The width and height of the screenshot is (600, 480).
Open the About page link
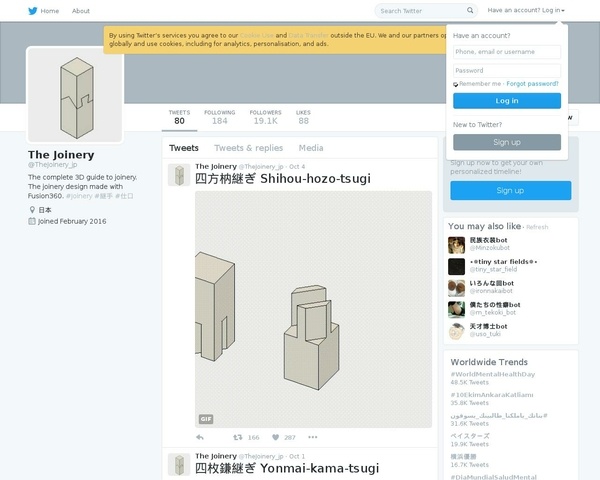pos(81,11)
